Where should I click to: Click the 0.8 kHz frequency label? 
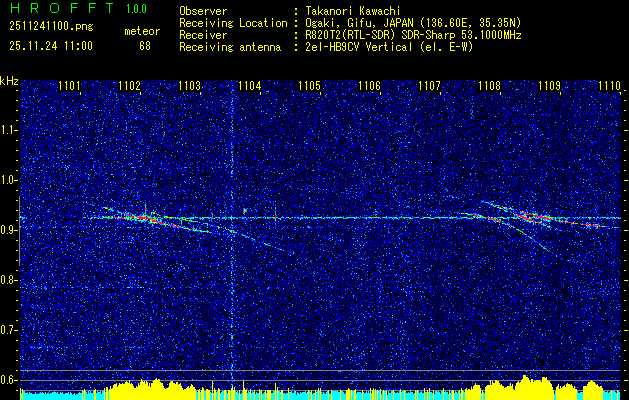click(x=7, y=280)
